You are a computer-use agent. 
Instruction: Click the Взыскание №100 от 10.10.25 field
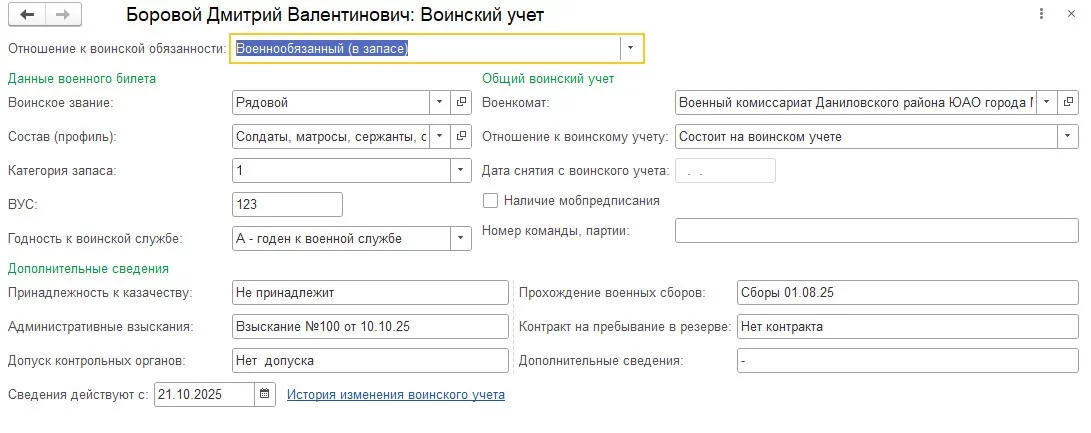click(371, 326)
